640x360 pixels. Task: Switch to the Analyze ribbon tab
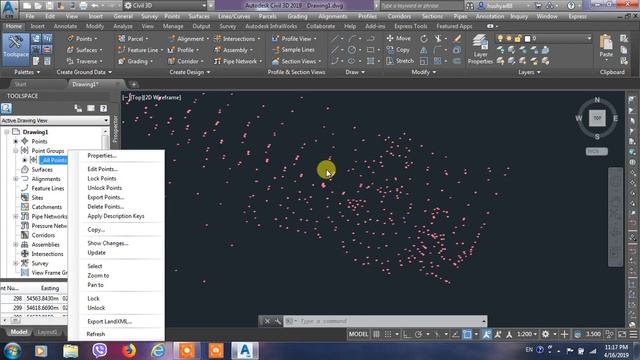click(122, 26)
